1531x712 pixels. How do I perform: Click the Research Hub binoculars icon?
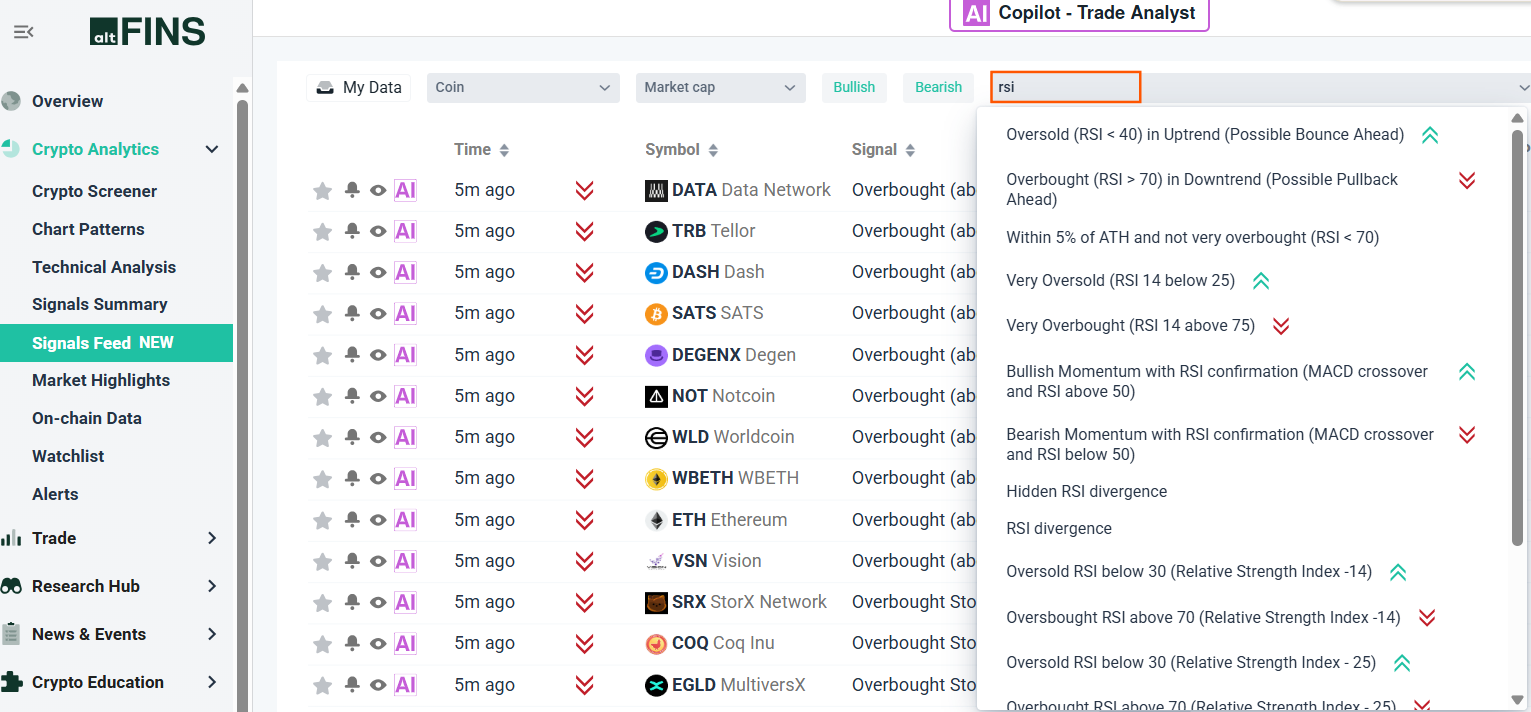[11, 586]
